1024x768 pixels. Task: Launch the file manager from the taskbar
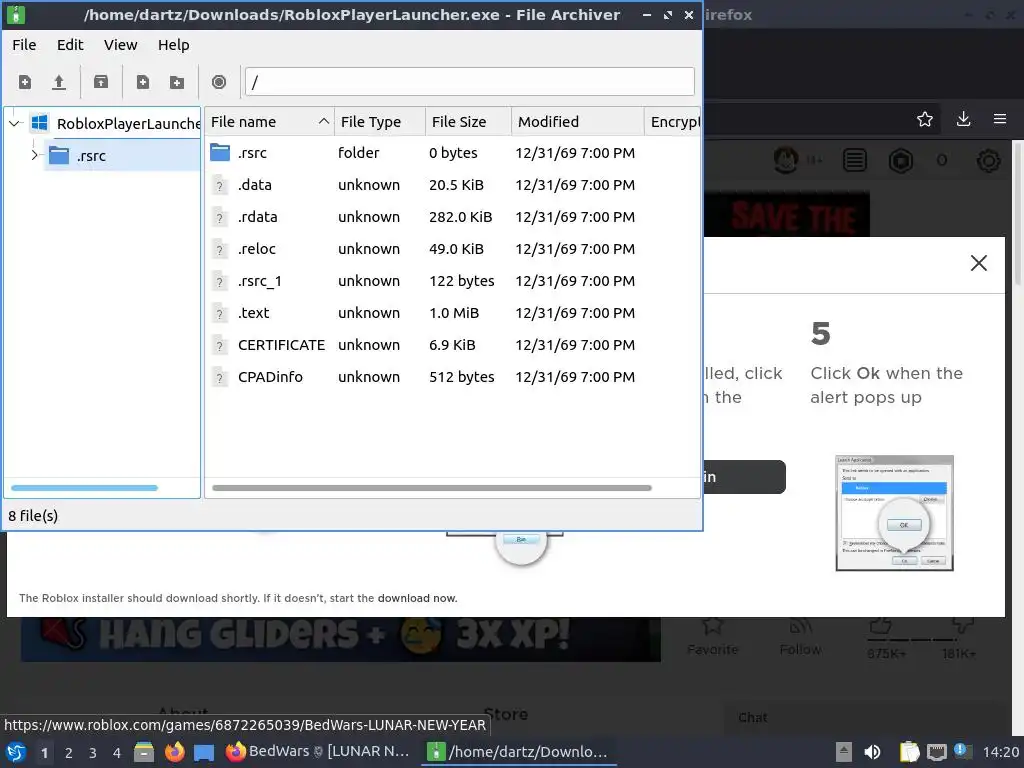point(144,752)
